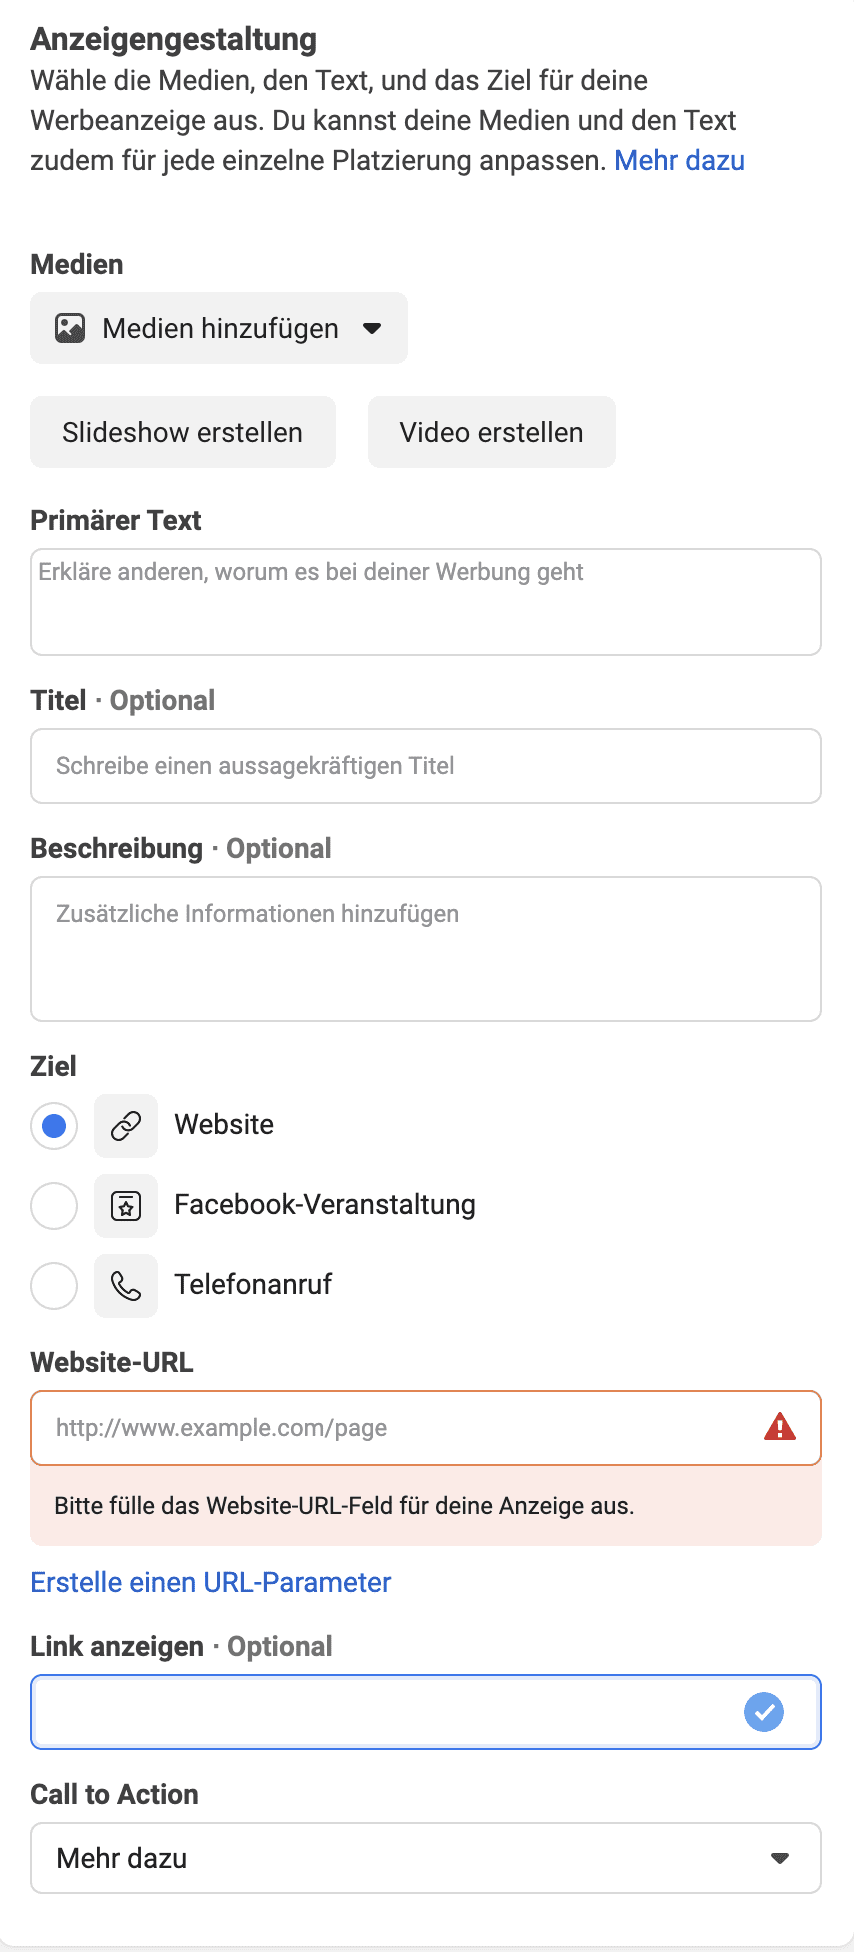This screenshot has height=1952, width=854.
Task: Open the Medien hinzufügen dropdown
Action: 219,328
